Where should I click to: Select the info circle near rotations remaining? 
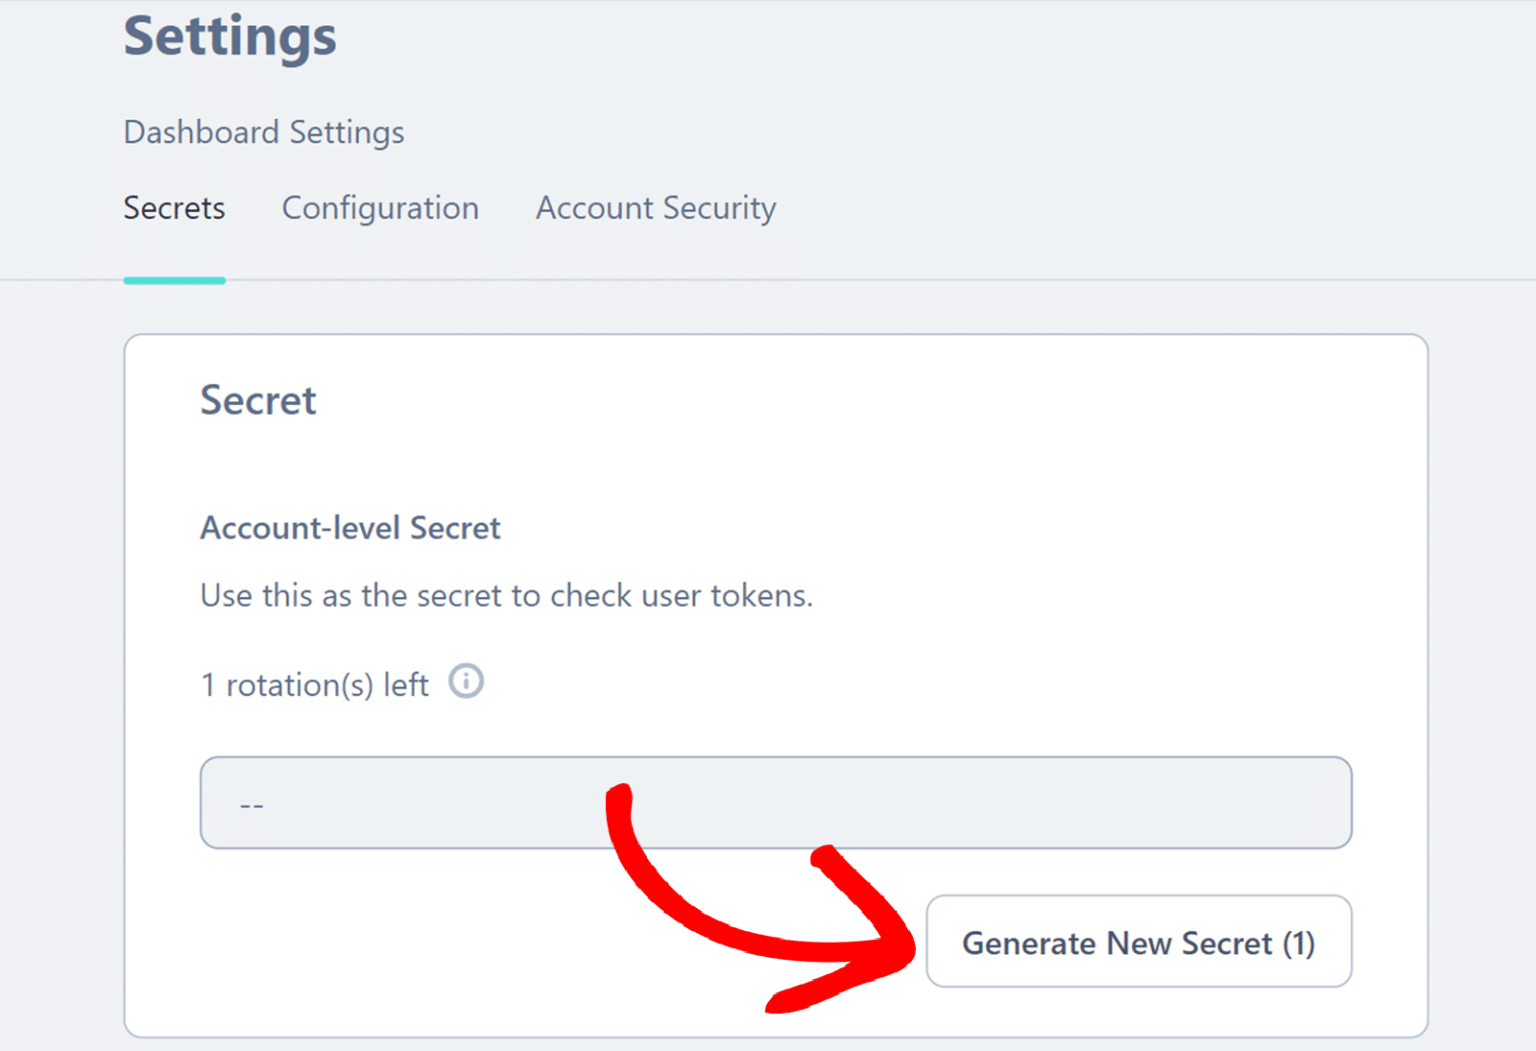(x=466, y=681)
